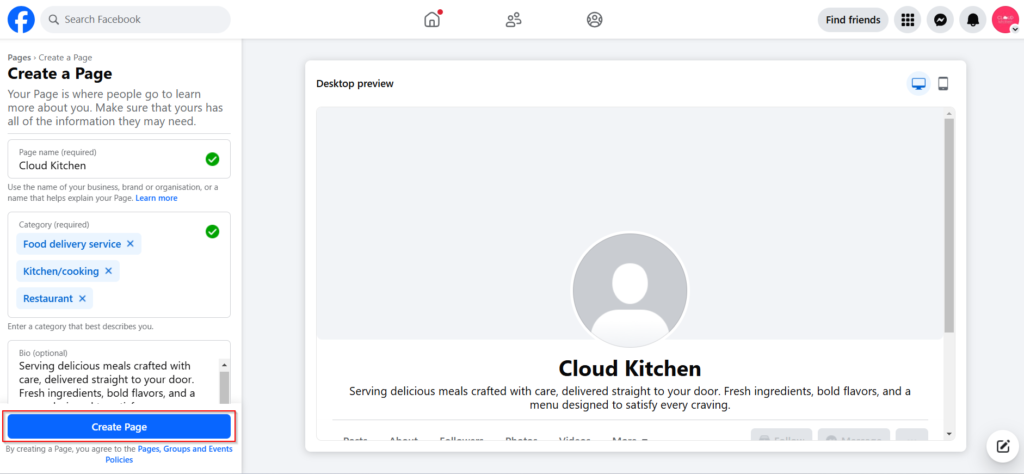Image resolution: width=1024 pixels, height=474 pixels.
Task: Go to Pages breadcrumb link
Action: (x=19, y=57)
